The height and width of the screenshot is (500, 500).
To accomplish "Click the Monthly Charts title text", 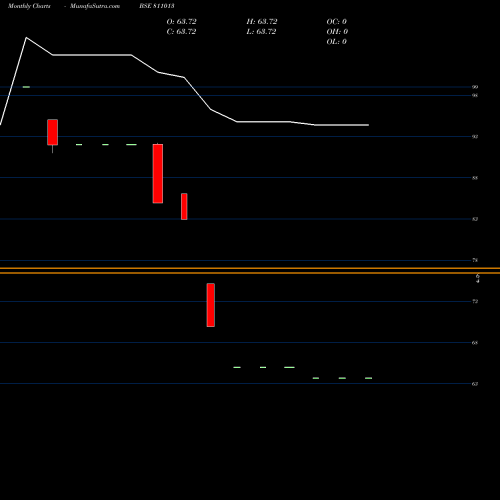I will tap(29, 6).
